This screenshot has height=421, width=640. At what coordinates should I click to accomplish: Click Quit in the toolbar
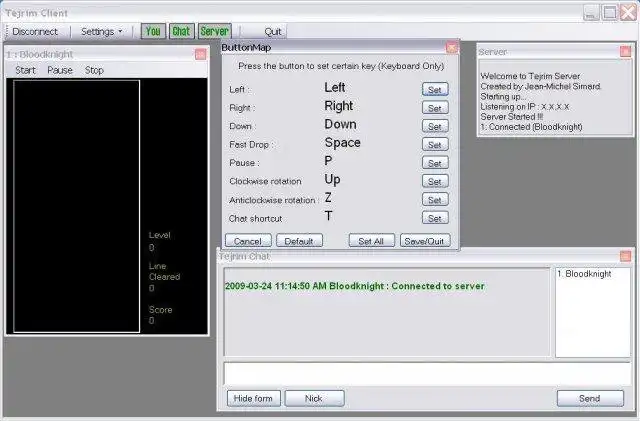click(272, 31)
